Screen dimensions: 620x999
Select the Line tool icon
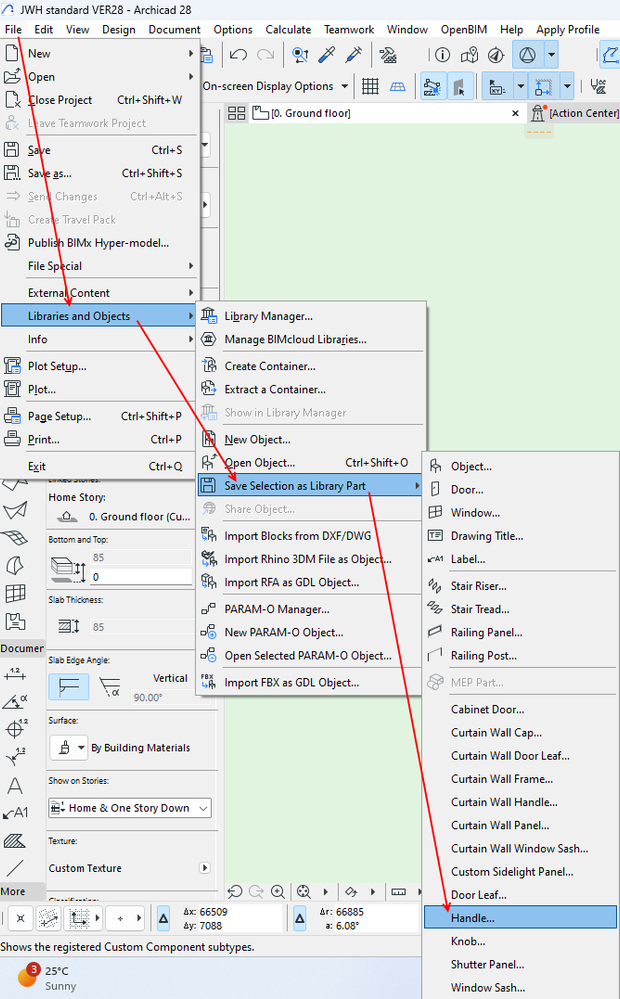click(15, 868)
